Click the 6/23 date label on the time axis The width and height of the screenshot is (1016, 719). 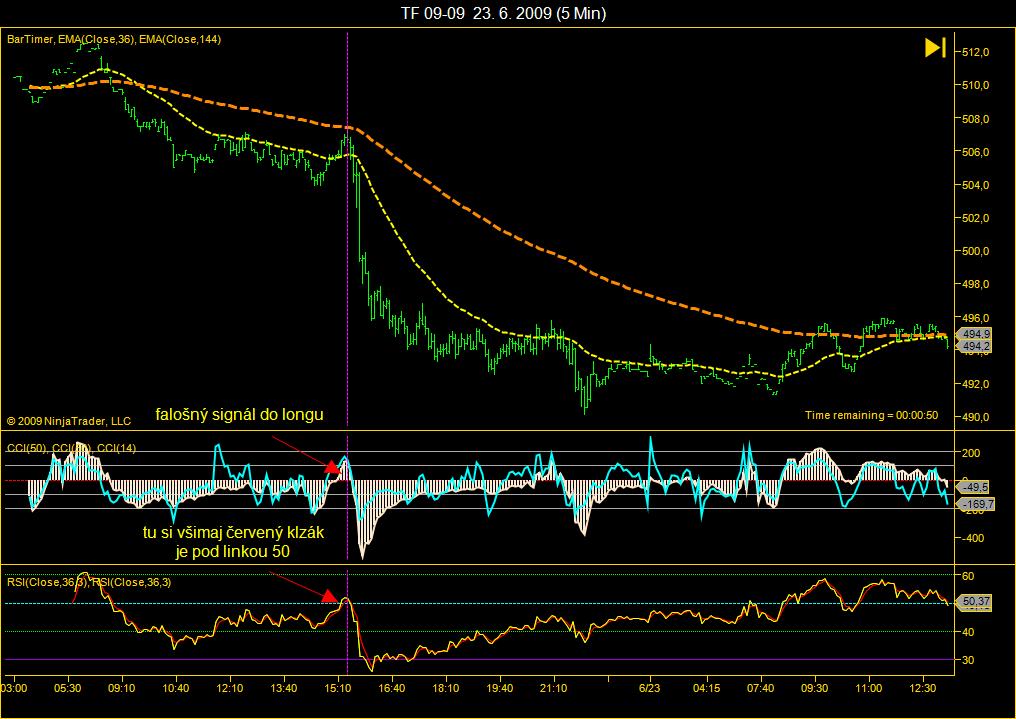pos(650,688)
